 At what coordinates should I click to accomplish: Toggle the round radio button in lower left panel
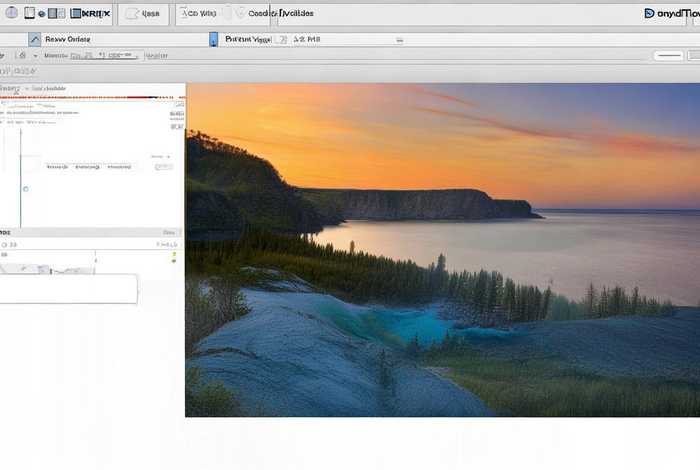pyautogui.click(x=5, y=243)
